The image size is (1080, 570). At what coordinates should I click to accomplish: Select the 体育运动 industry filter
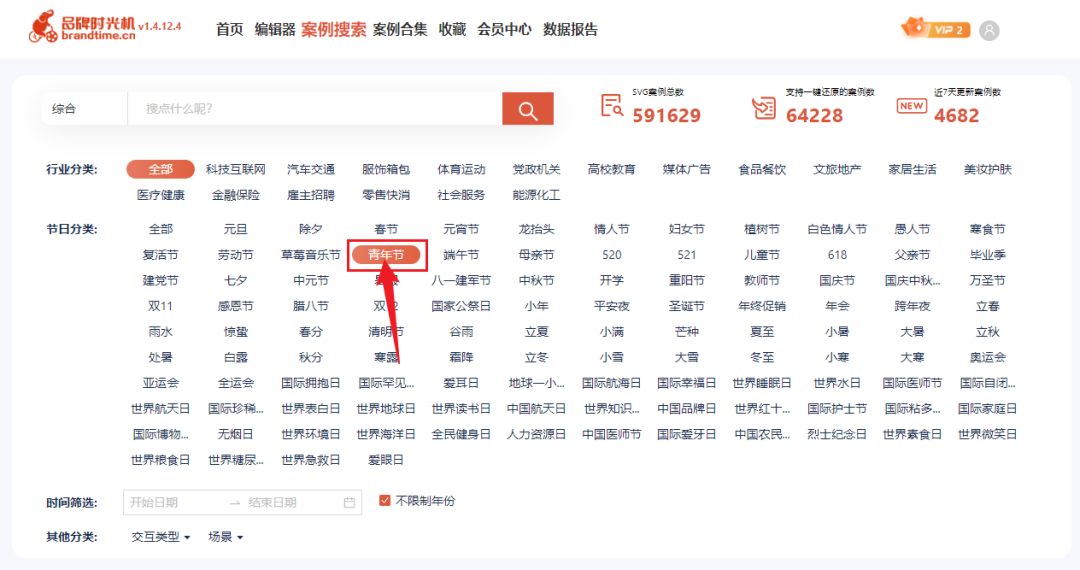[x=461, y=169]
